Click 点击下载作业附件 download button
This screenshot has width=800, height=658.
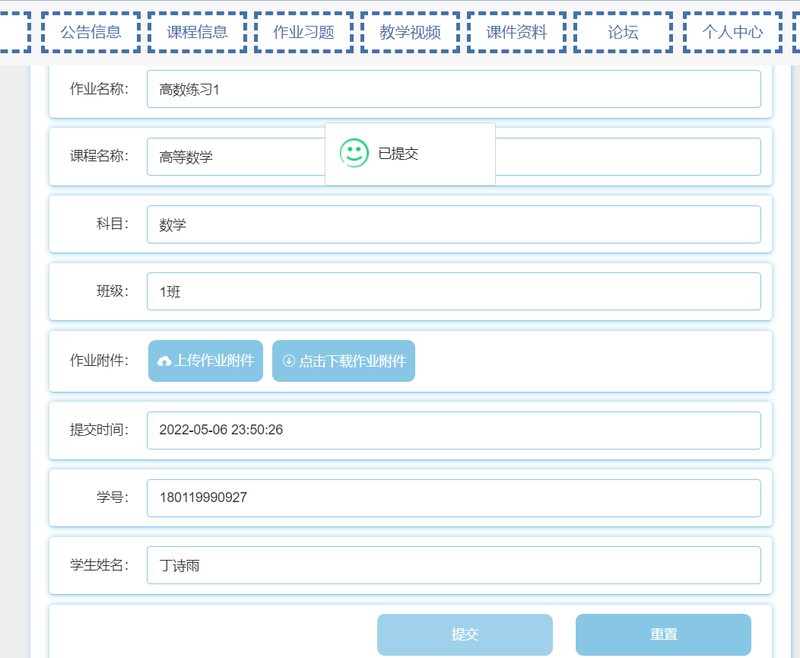coord(343,361)
